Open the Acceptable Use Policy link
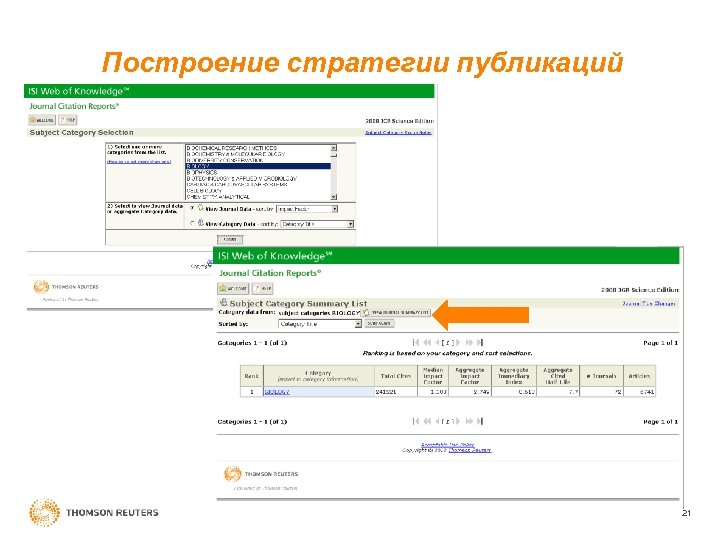Image resolution: width=720 pixels, height=540 pixels. (448, 444)
